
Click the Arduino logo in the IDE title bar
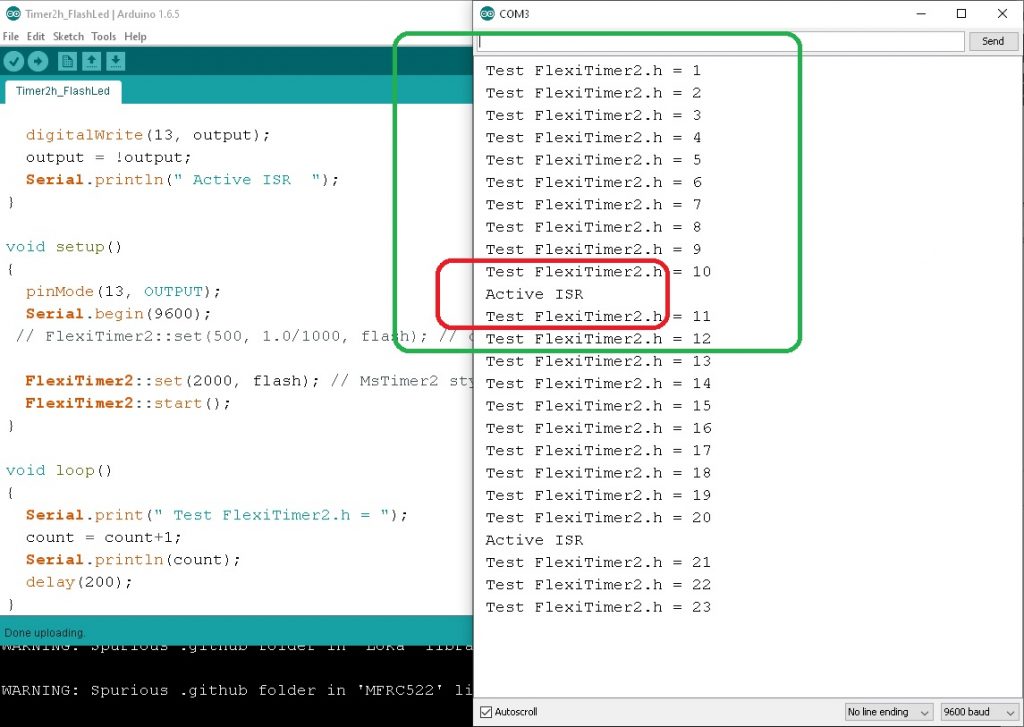pyautogui.click(x=12, y=14)
